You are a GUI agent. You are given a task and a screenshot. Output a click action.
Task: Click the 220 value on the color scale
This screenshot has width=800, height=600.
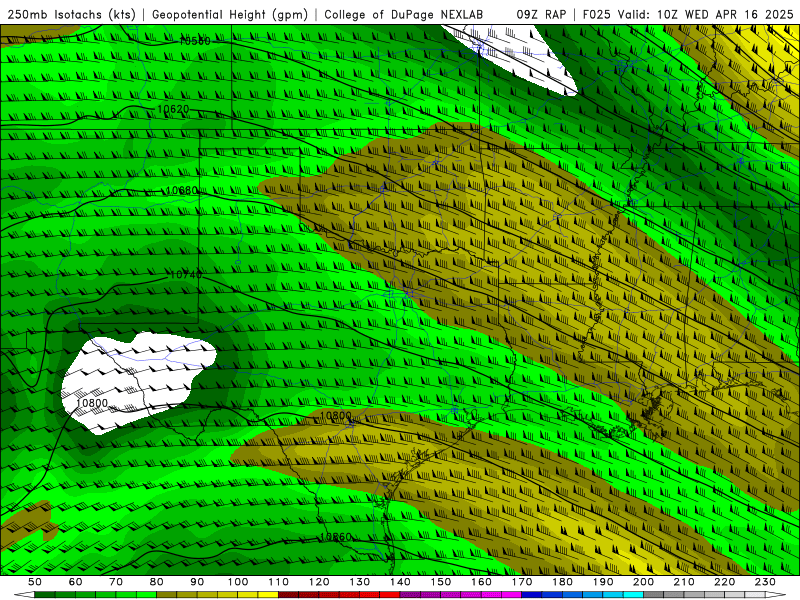pos(724,582)
